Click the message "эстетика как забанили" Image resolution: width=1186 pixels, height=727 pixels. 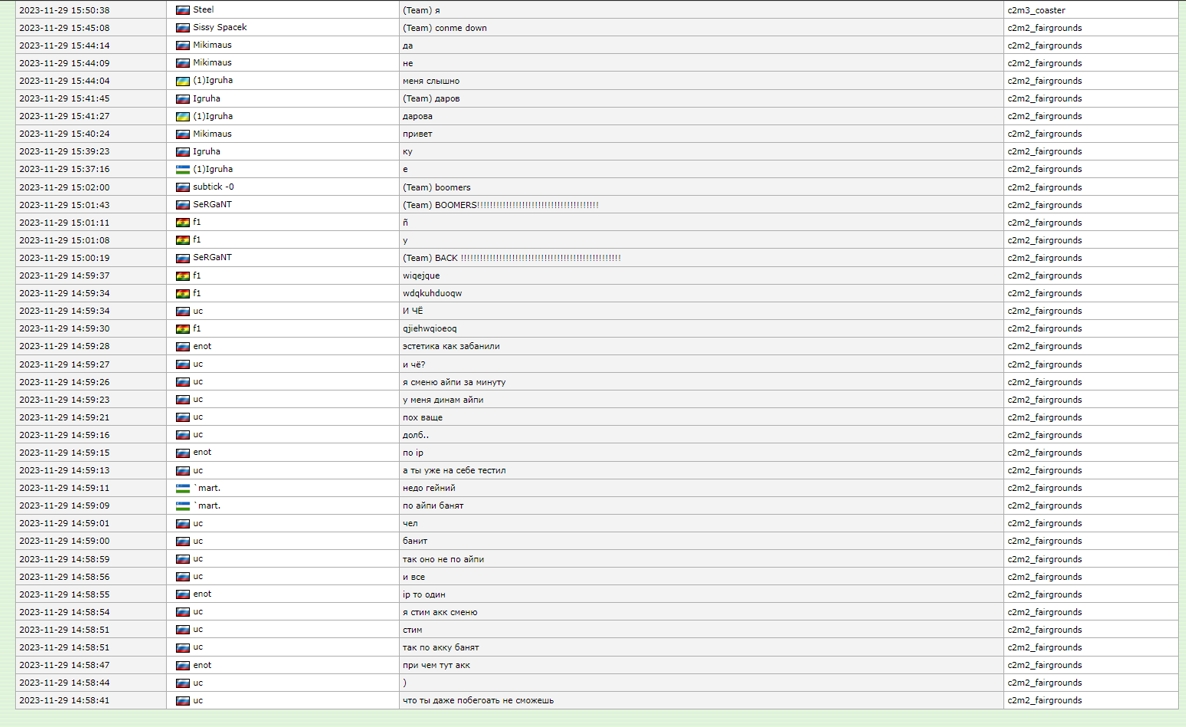[x=451, y=346]
